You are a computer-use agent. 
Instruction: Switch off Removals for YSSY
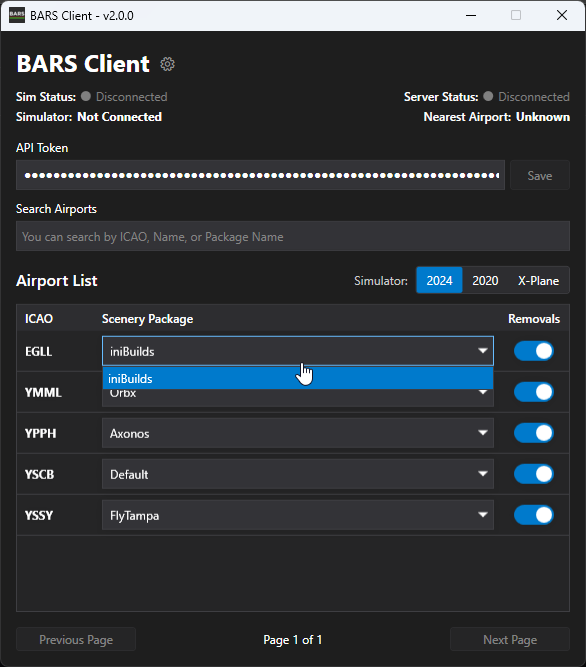[x=533, y=515]
